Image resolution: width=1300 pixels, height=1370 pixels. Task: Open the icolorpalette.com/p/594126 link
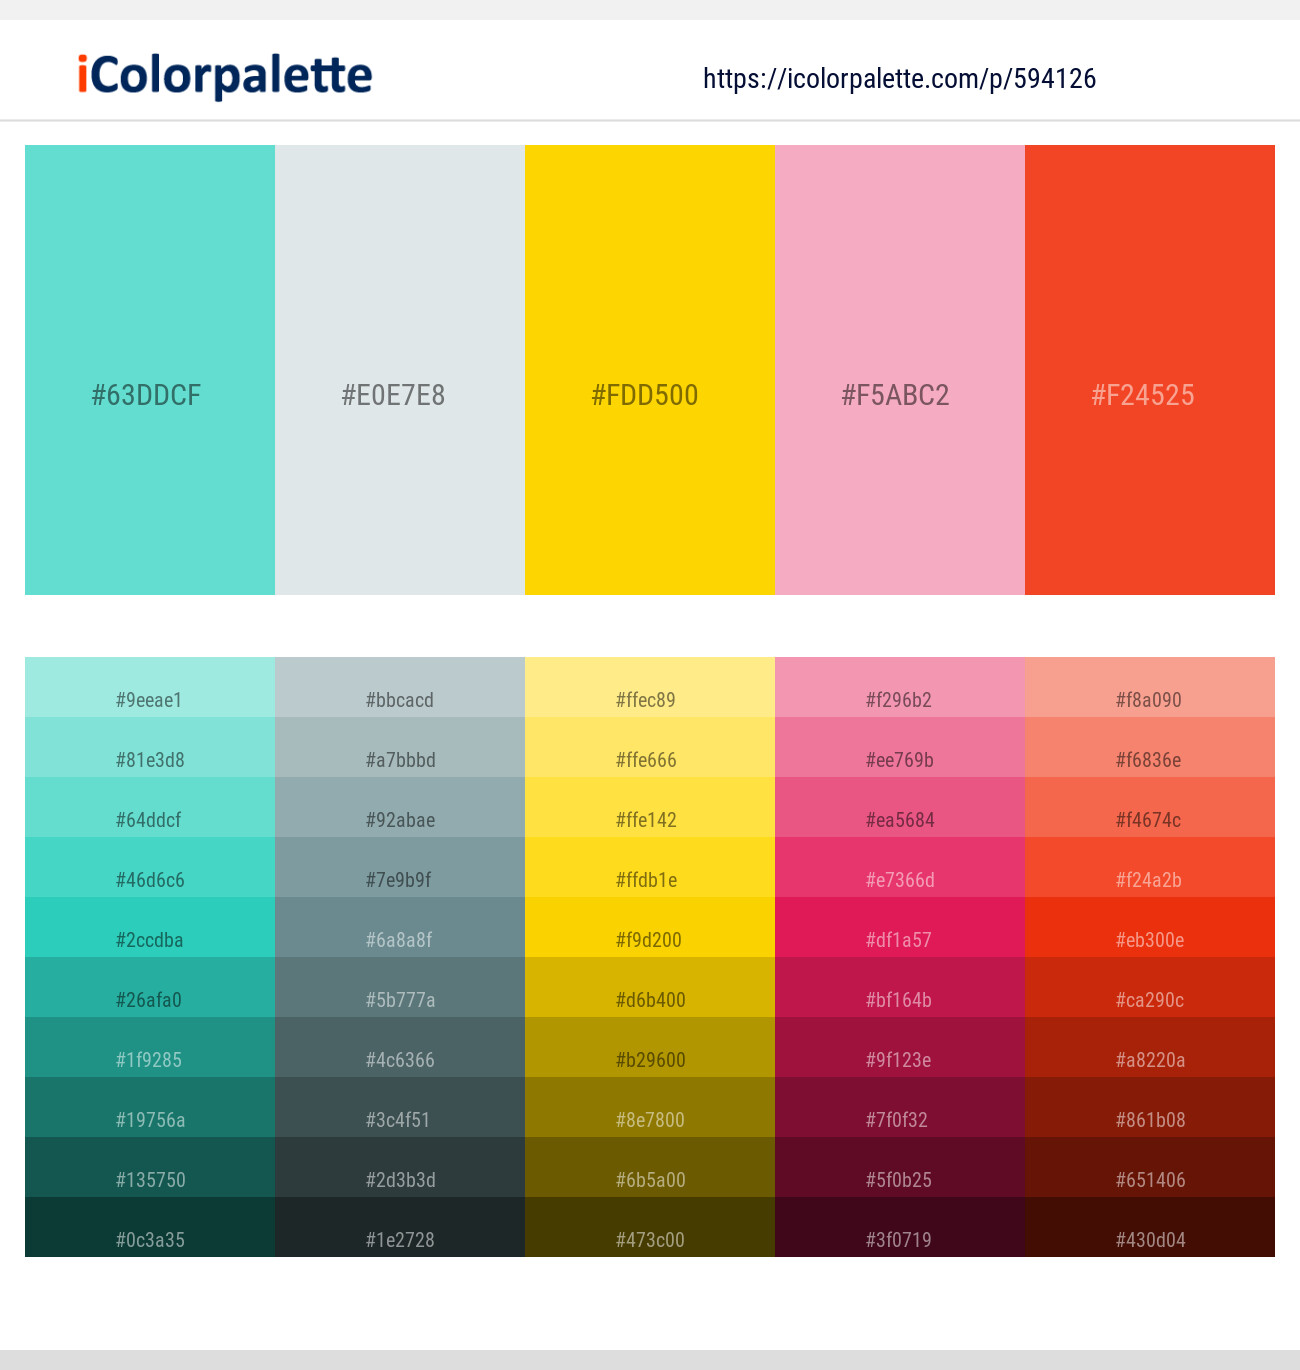click(899, 79)
